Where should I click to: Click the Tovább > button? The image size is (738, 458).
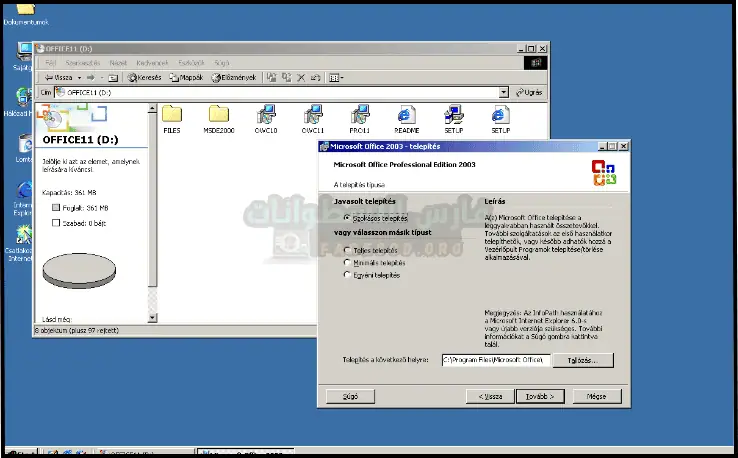point(540,395)
